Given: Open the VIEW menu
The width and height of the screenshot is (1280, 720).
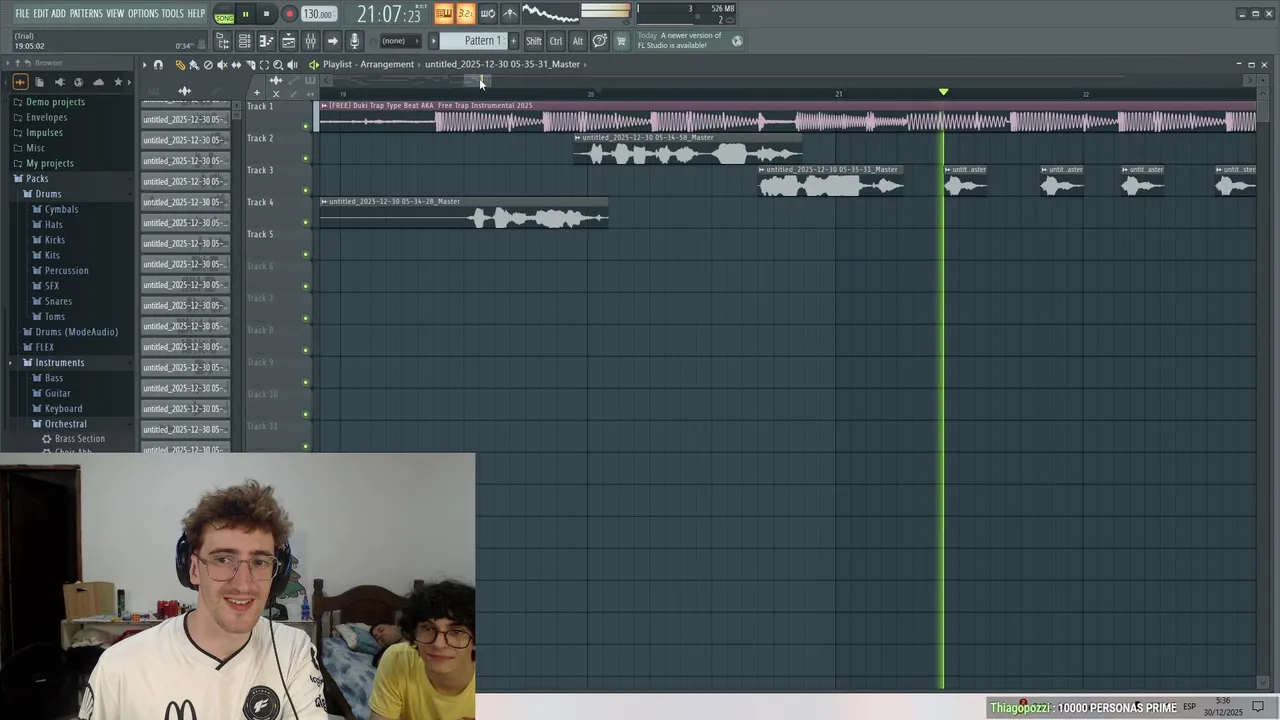Looking at the screenshot, I should pos(115,13).
